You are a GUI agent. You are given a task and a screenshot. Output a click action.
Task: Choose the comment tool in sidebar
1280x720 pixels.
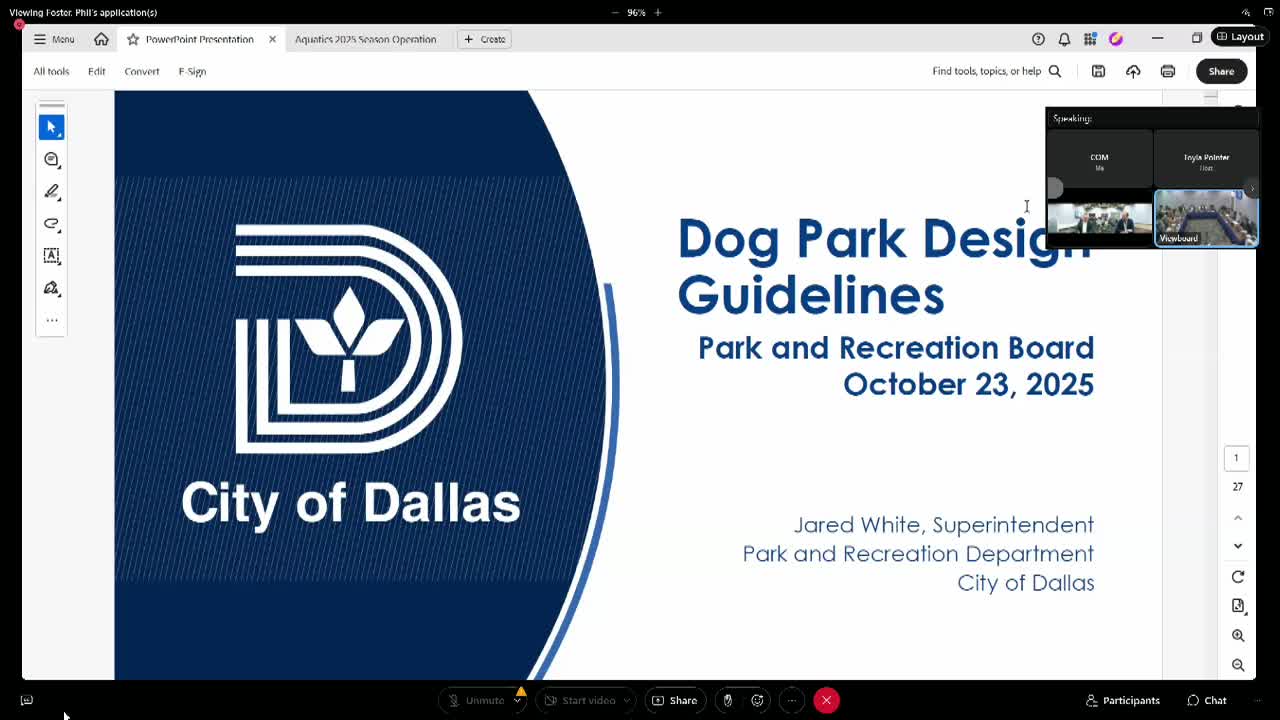51,159
